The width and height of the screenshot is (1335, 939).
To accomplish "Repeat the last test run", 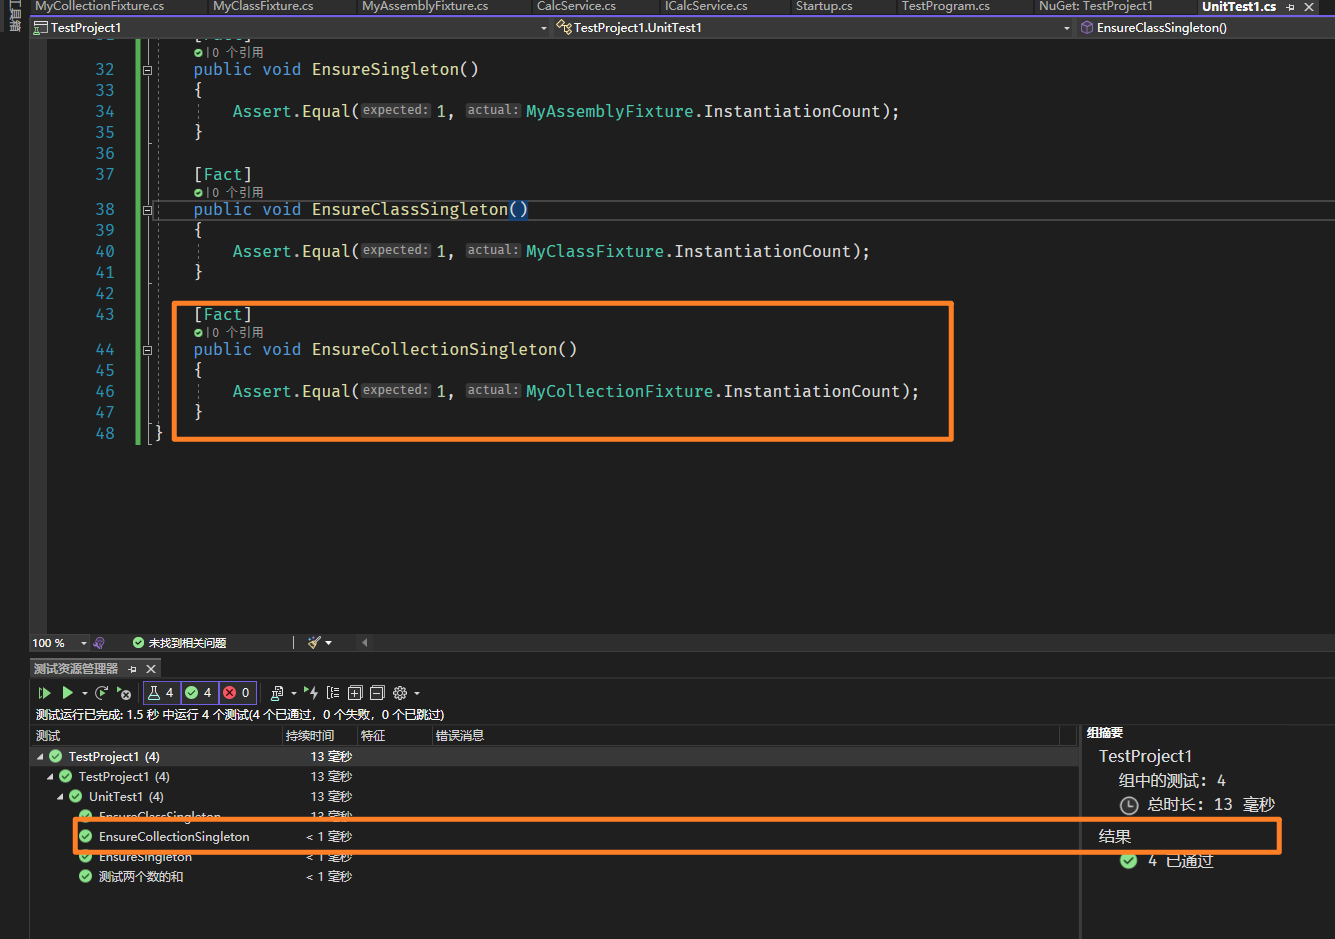I will pos(102,693).
